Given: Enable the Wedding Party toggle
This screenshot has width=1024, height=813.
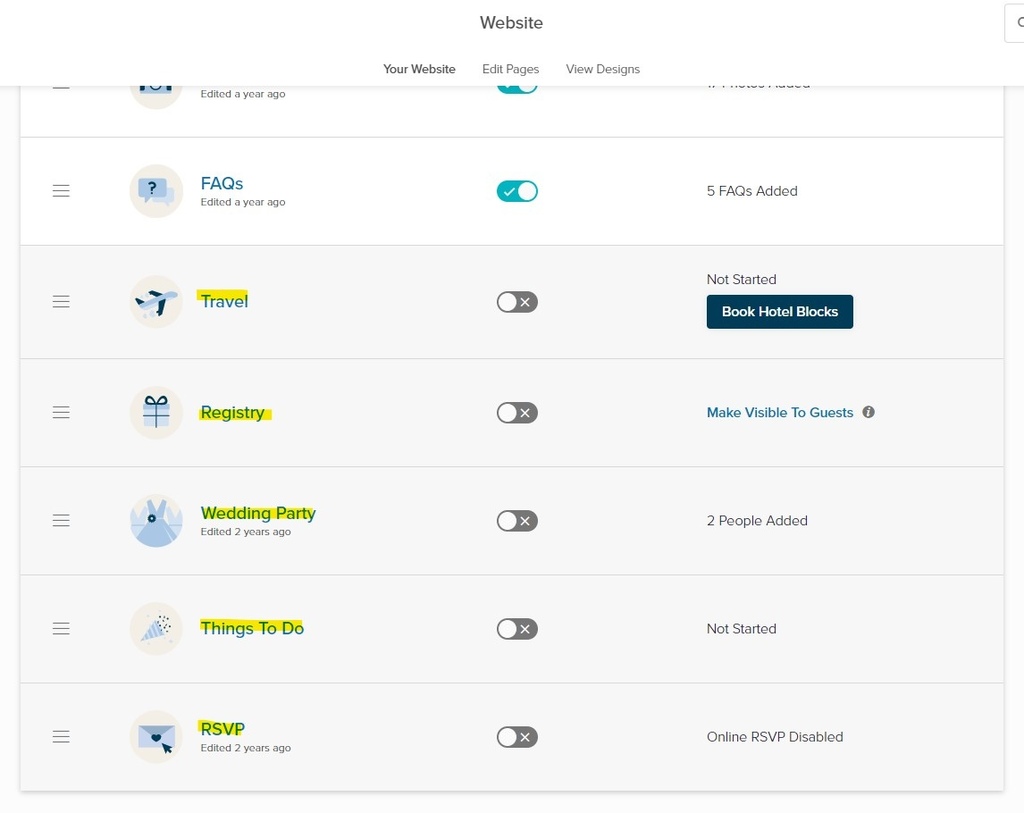Looking at the screenshot, I should [517, 521].
